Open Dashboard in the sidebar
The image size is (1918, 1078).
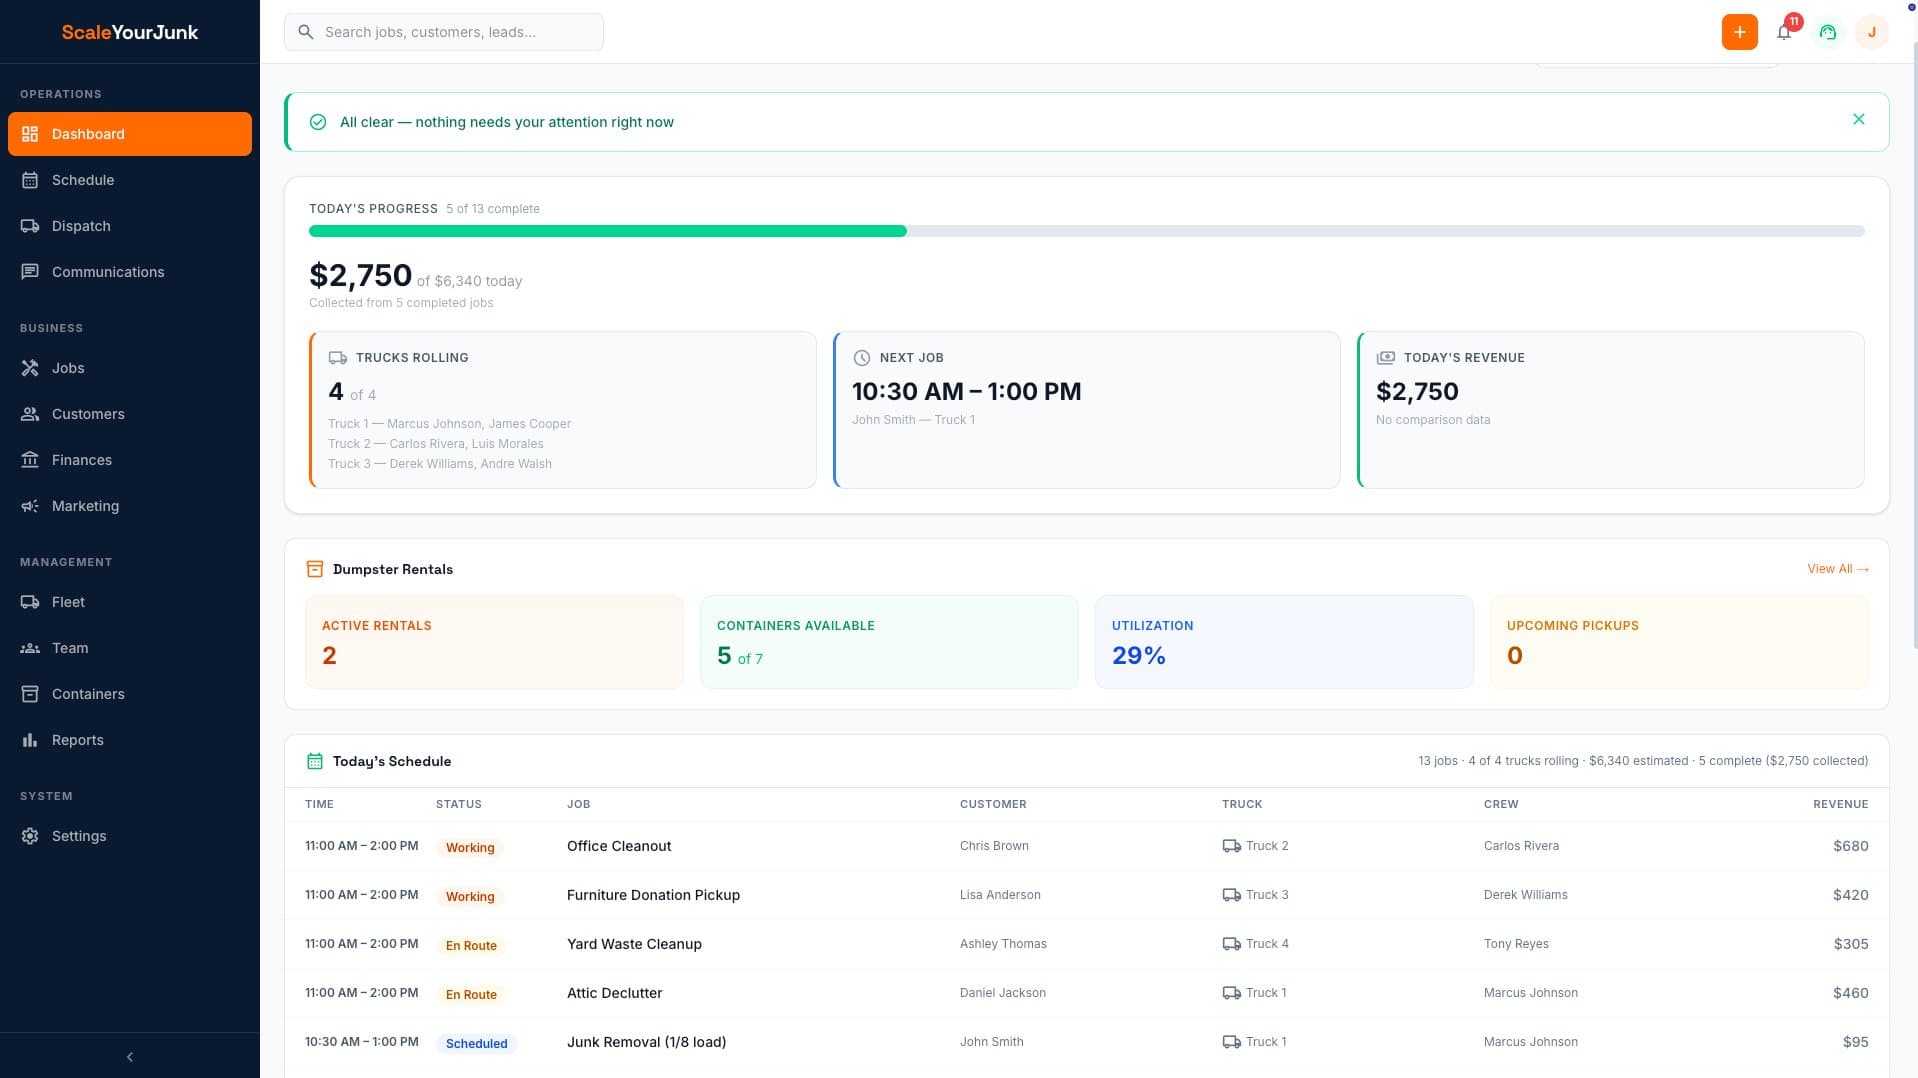[130, 134]
